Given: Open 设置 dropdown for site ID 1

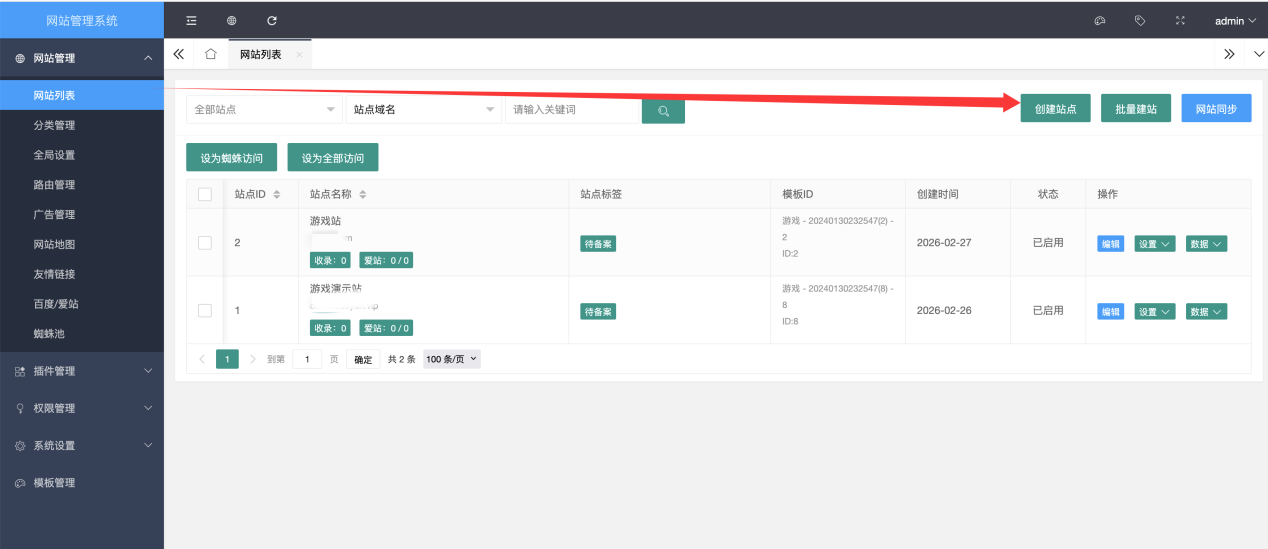Looking at the screenshot, I should pyautogui.click(x=1154, y=311).
